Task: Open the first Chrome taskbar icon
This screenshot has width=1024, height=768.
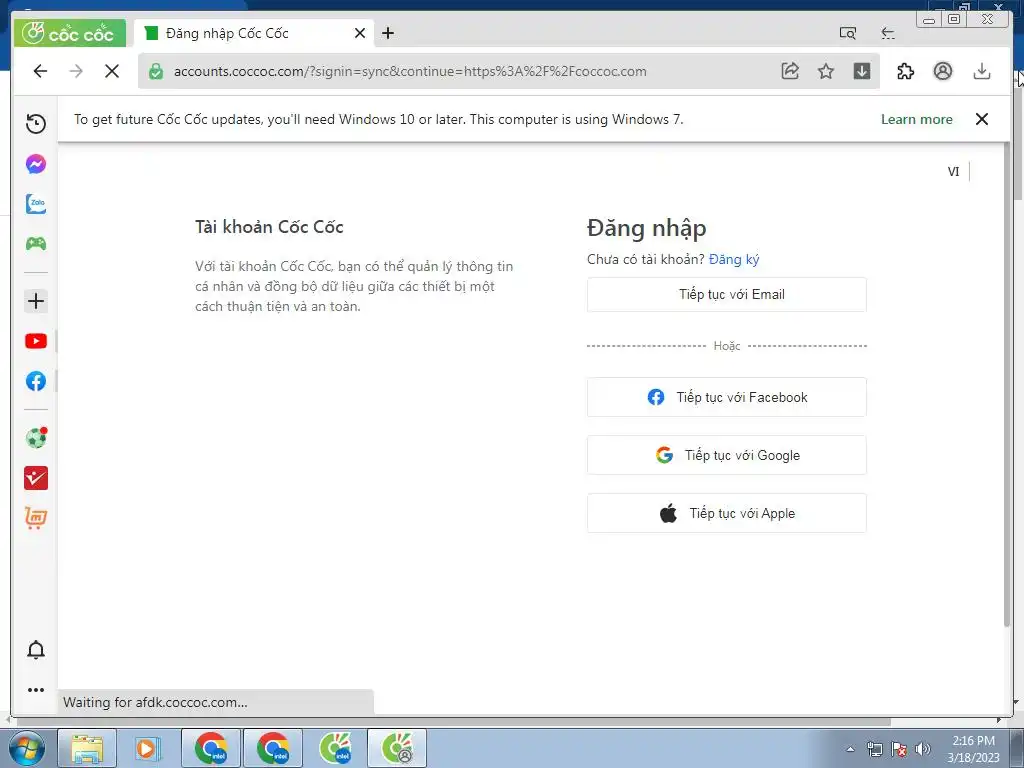Action: point(211,748)
